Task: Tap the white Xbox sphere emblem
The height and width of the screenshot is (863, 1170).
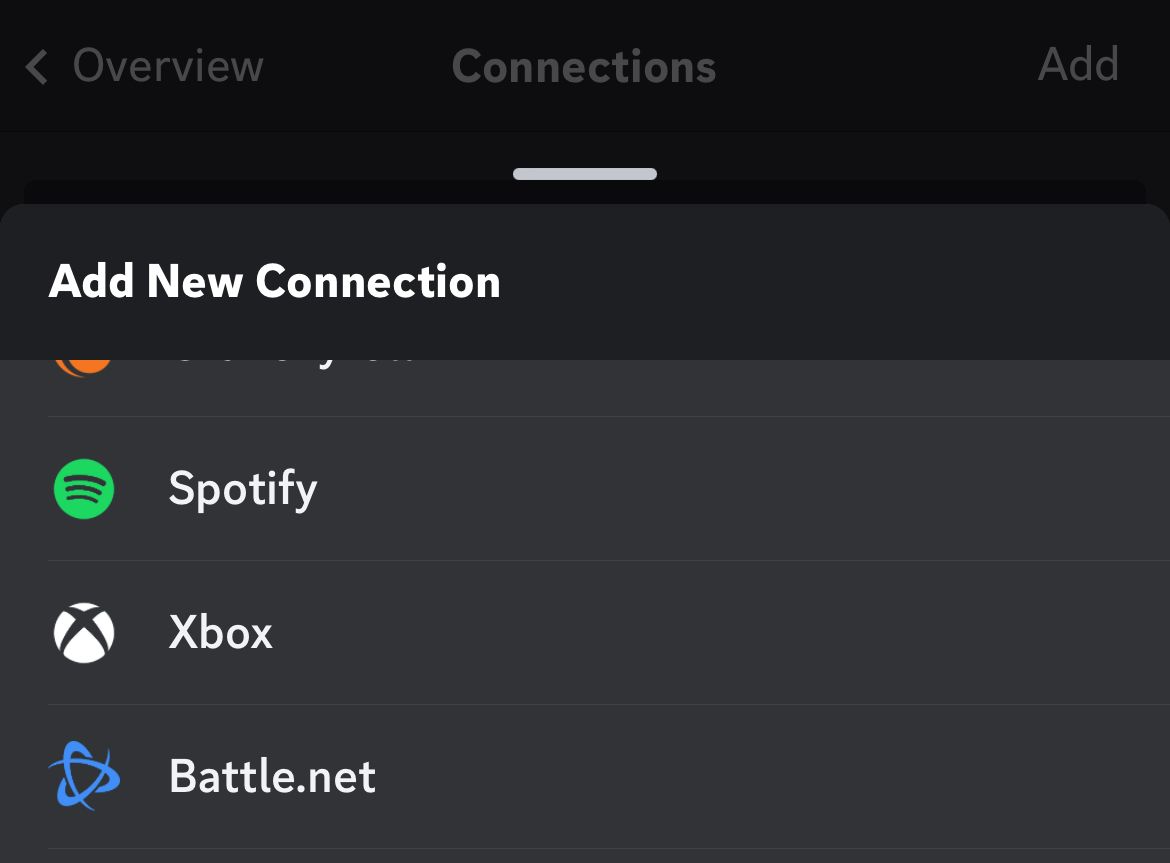Action: 84,633
